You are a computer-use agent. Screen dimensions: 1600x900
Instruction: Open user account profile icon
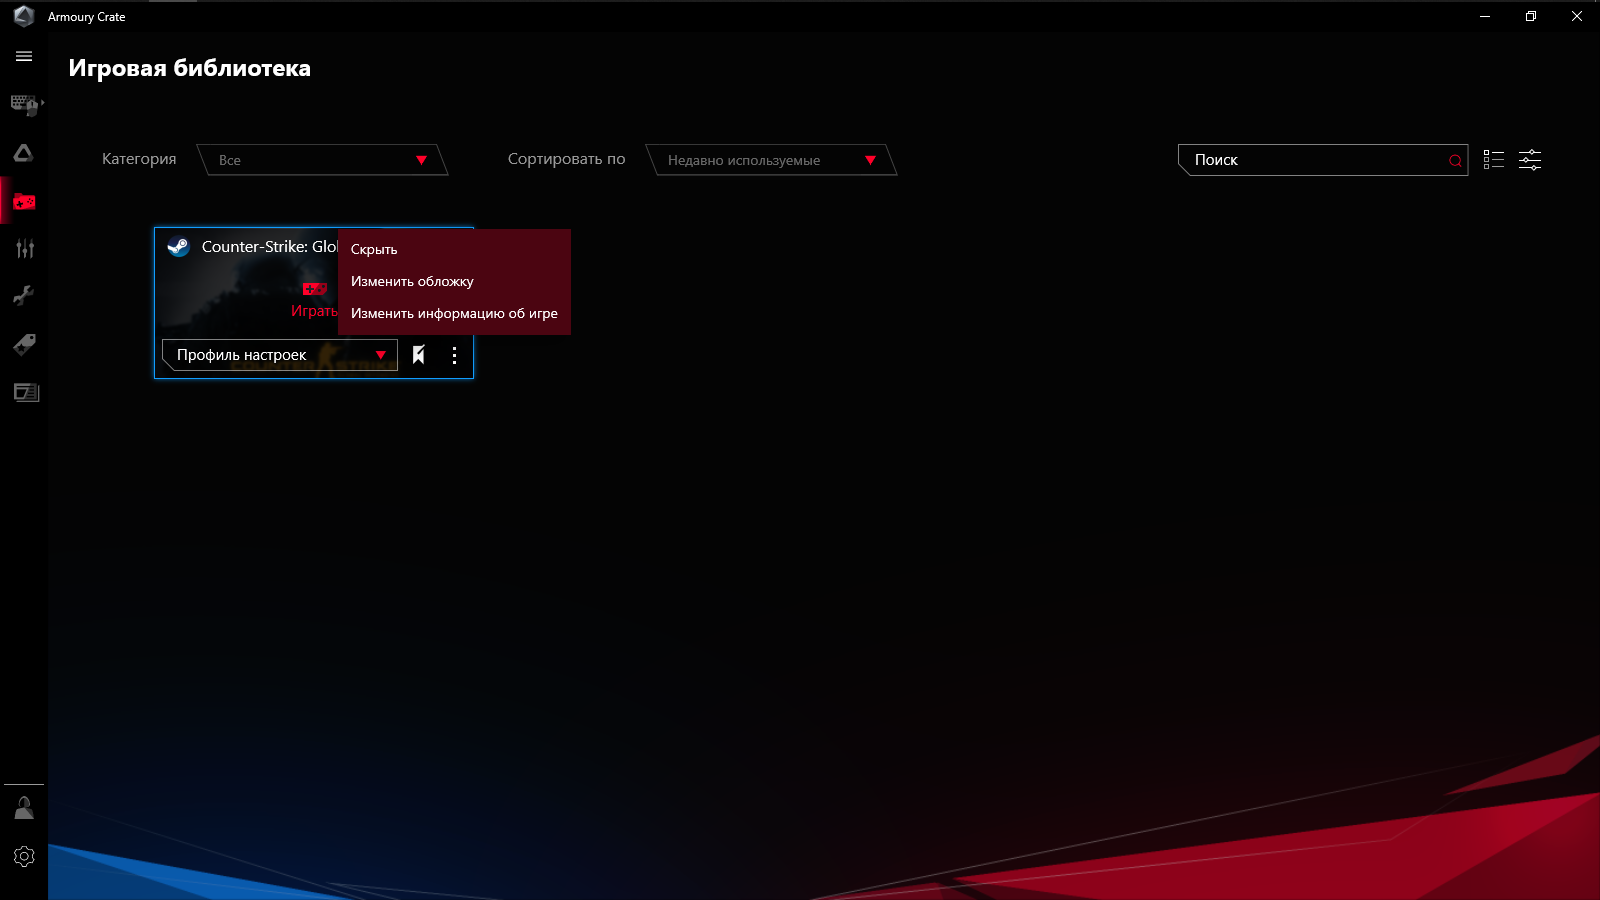tap(24, 808)
